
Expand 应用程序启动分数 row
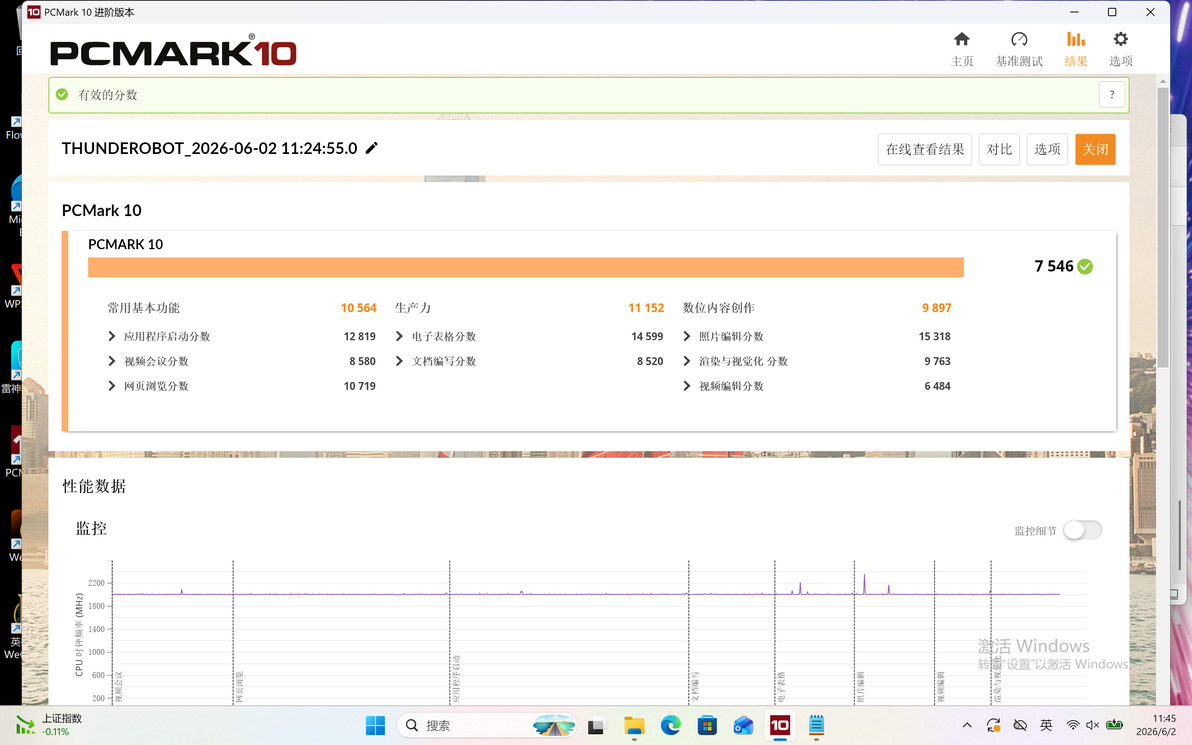pos(112,336)
